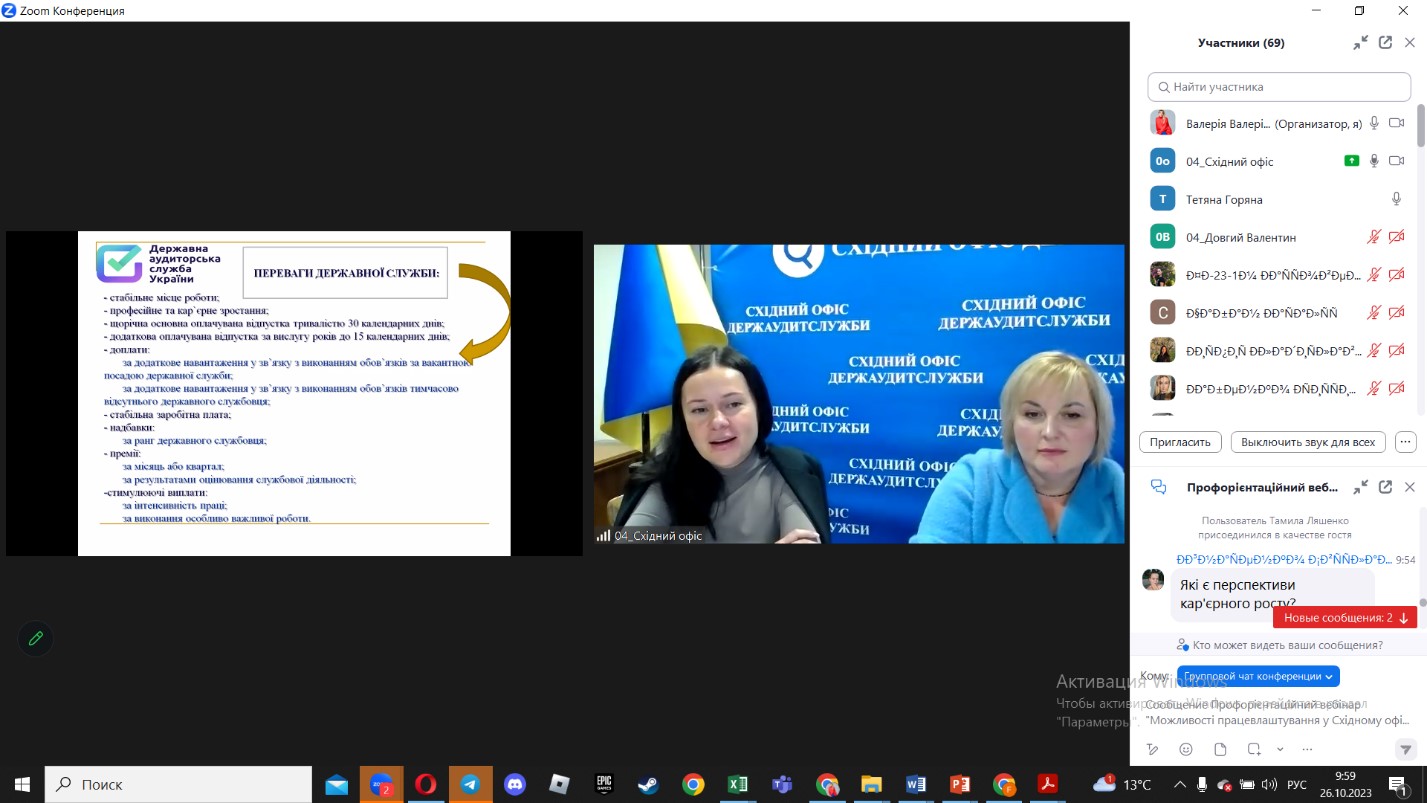This screenshot has height=803, width=1427.
Task: Ask 04_Довгий Валентин to start video
Action: (1396, 237)
